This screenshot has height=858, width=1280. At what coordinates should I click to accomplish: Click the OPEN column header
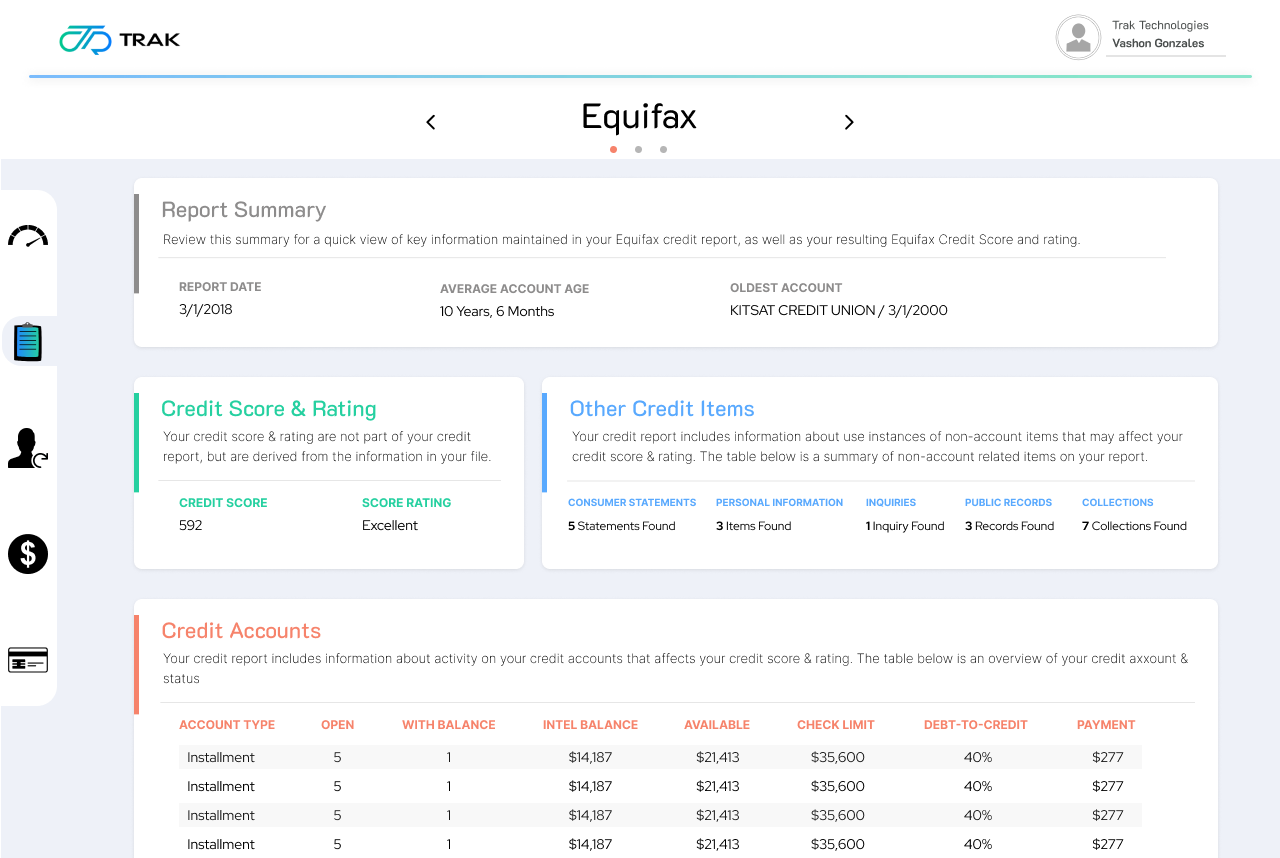click(x=337, y=725)
